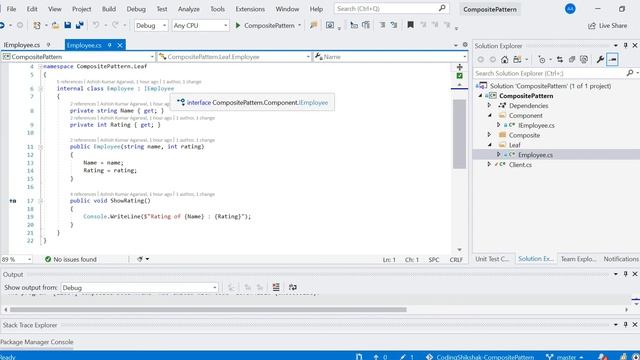Open the Name member dropdown
Image resolution: width=640 pixels, height=360 pixels.
coord(391,57)
